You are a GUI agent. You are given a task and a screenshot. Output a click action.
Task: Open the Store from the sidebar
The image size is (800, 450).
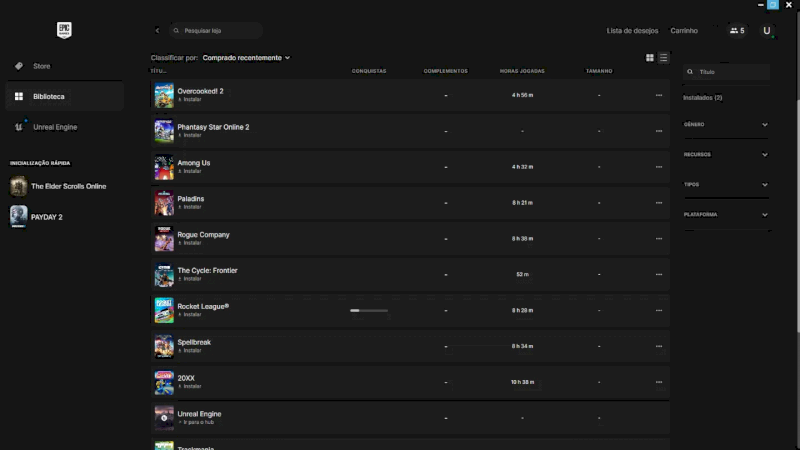pyautogui.click(x=41, y=66)
